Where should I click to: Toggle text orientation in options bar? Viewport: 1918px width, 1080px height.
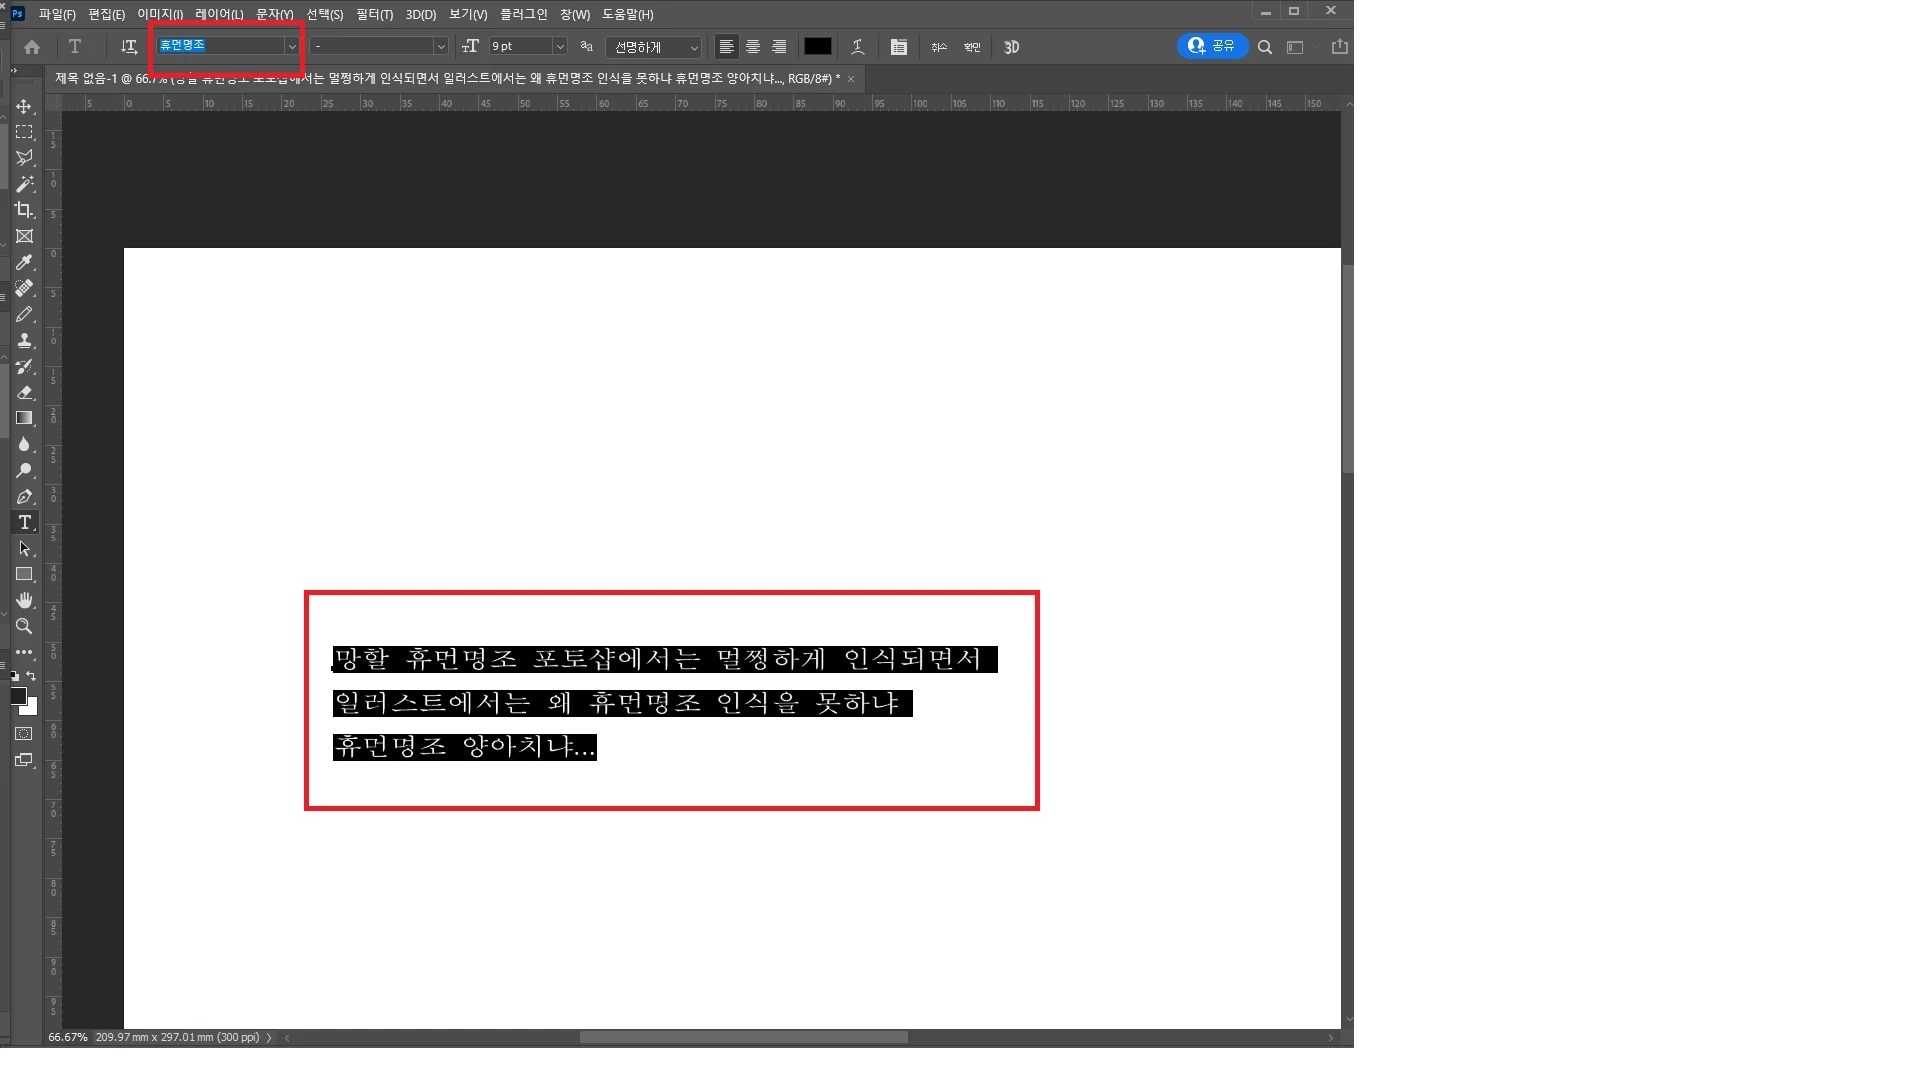click(x=128, y=46)
